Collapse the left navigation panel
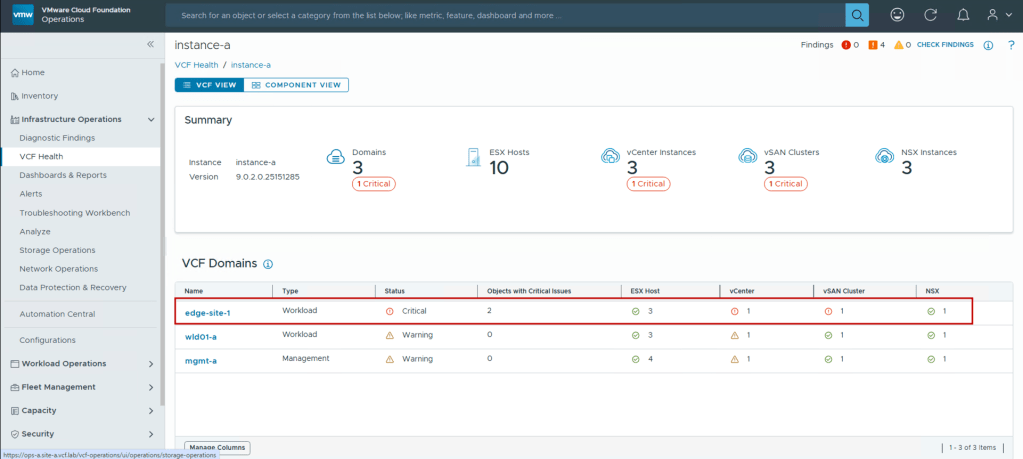 pos(150,44)
